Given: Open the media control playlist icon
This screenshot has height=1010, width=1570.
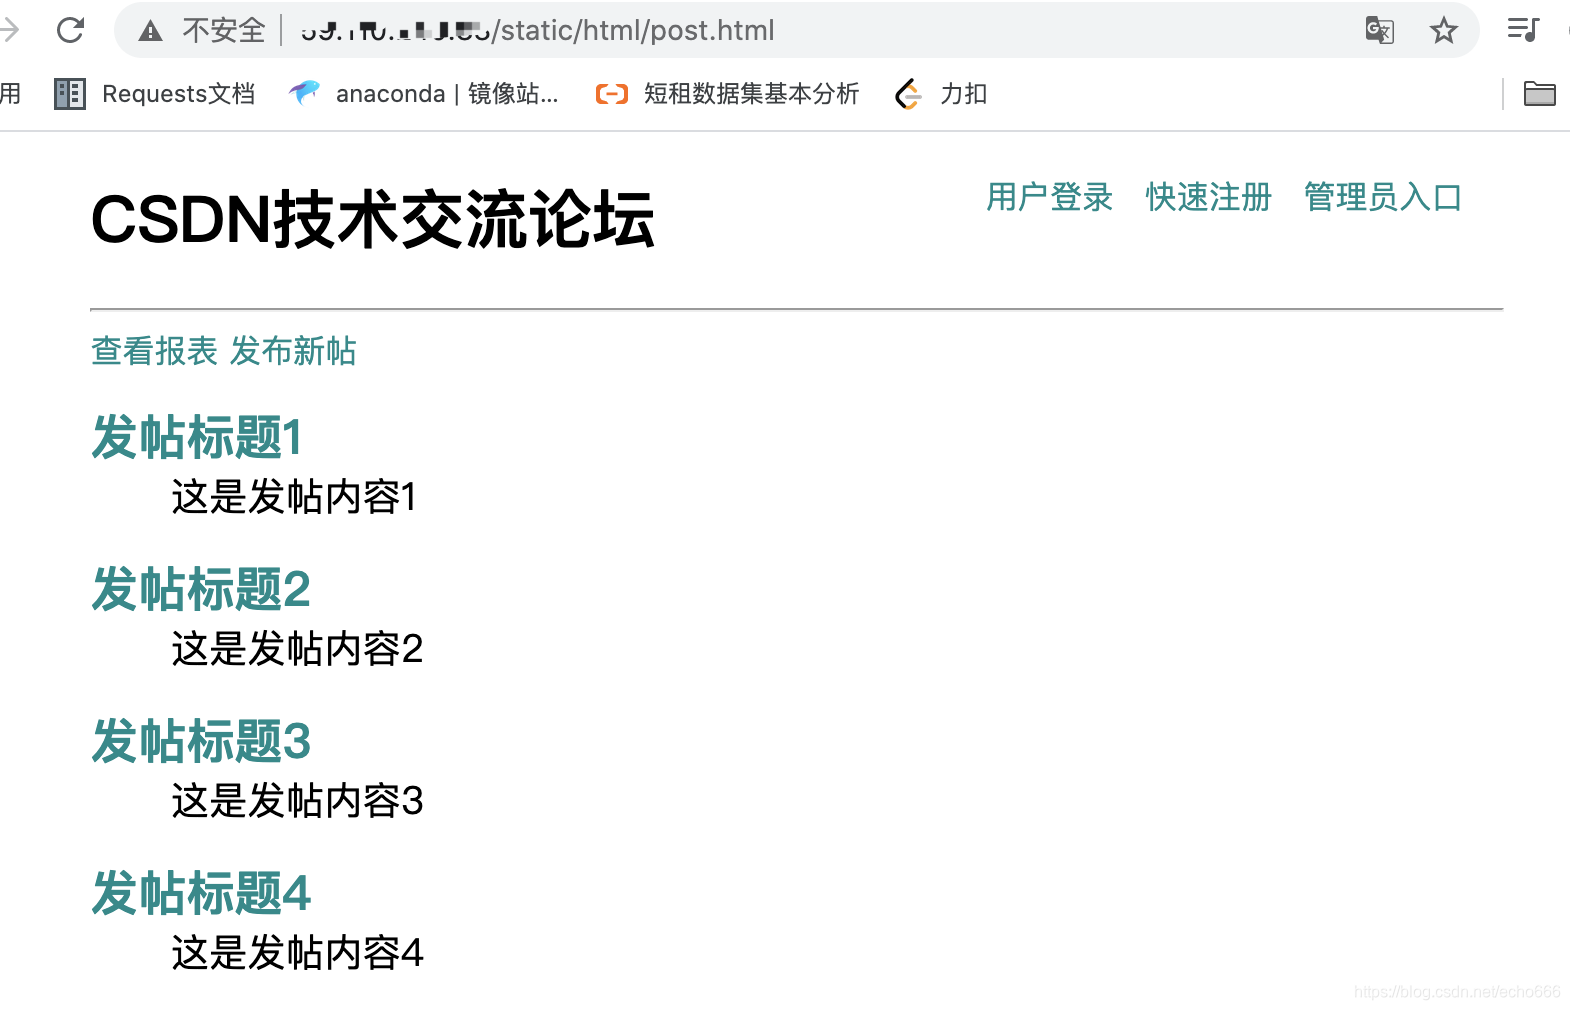Looking at the screenshot, I should pyautogui.click(x=1523, y=30).
